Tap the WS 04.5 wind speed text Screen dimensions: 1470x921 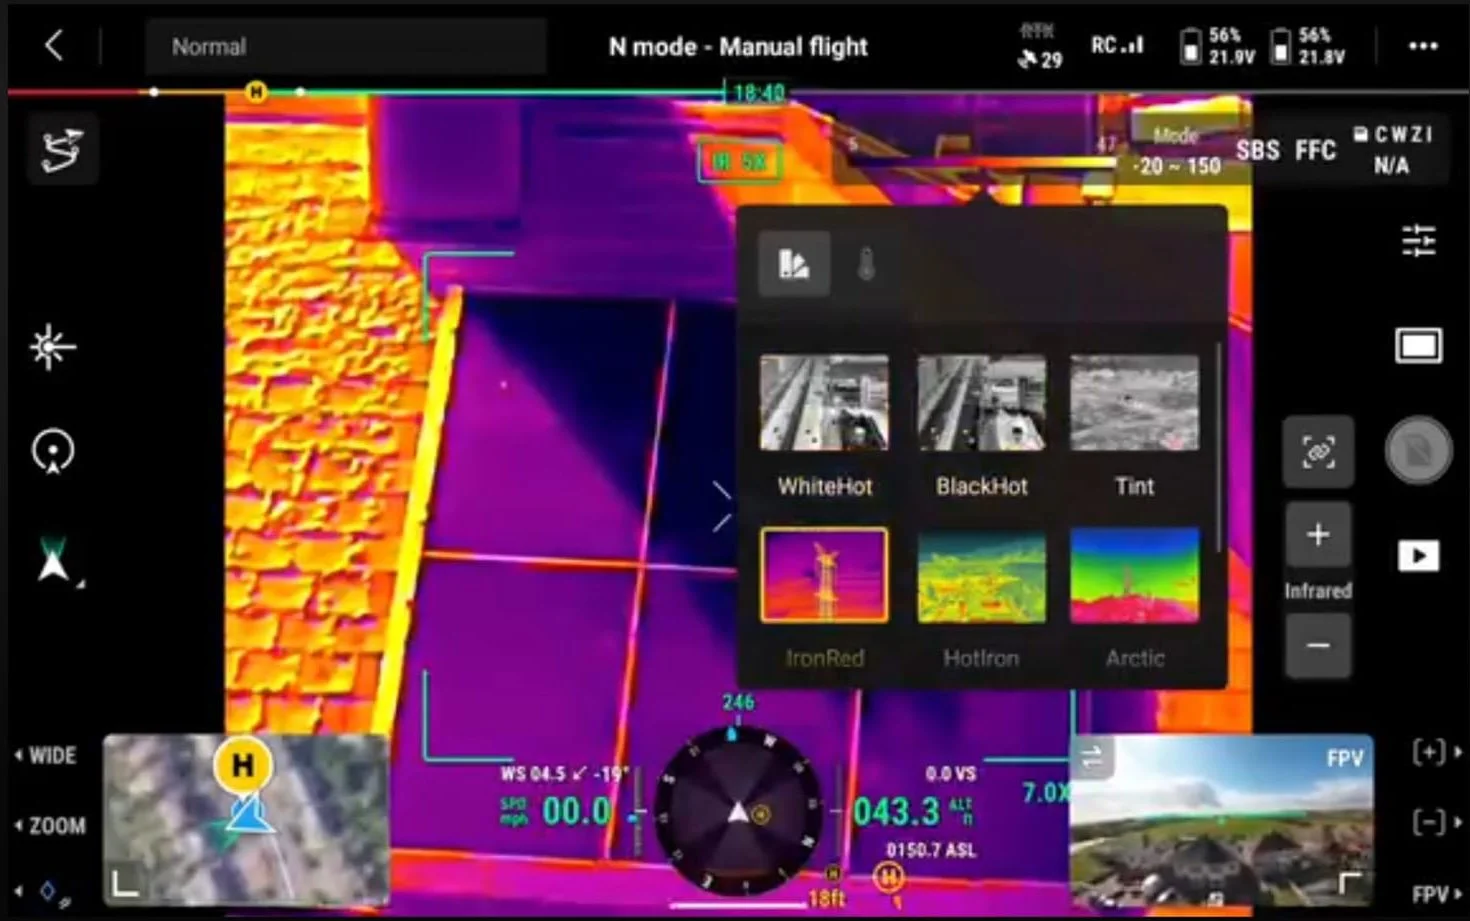coord(565,773)
